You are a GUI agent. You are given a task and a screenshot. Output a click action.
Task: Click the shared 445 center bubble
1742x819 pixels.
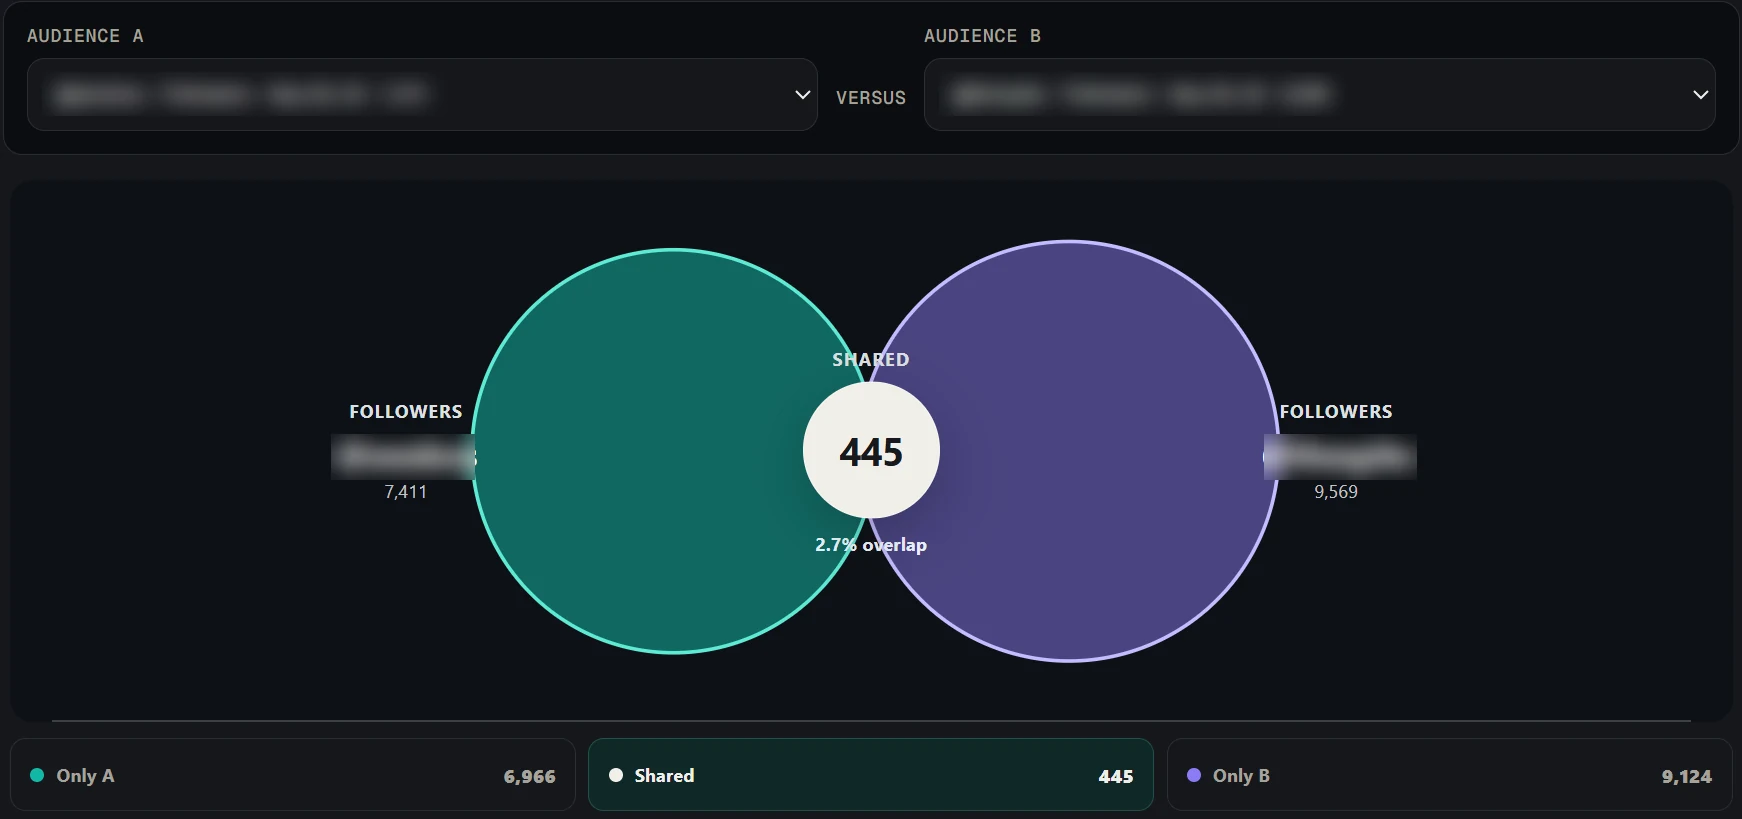[x=871, y=451]
